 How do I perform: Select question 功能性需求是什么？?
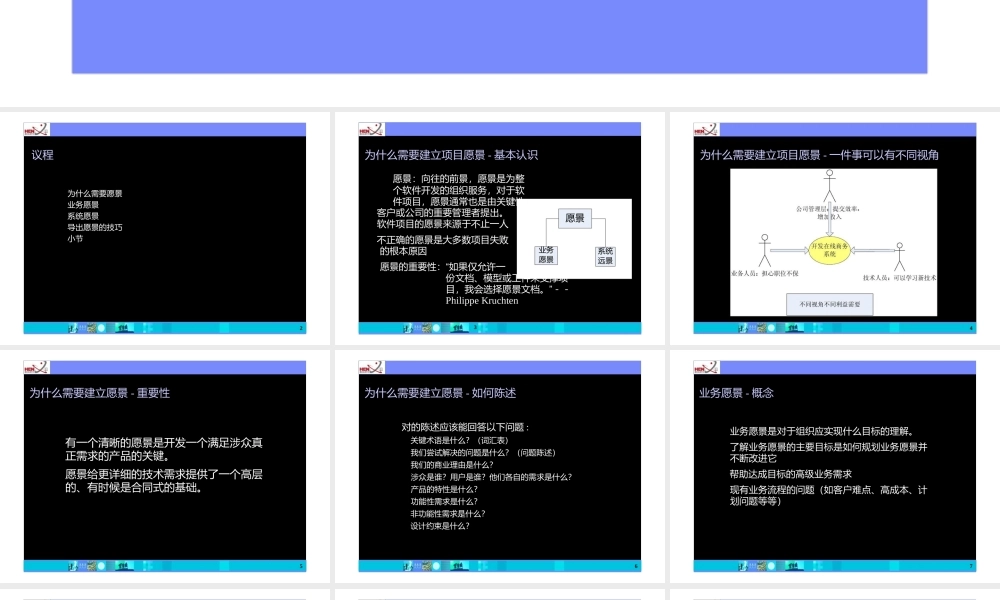click(444, 501)
